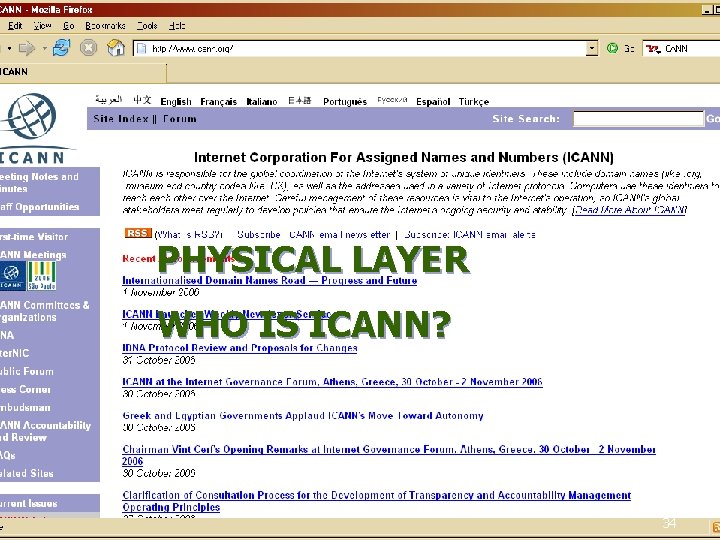Open ICANN Meetings sidebar link

click(33, 254)
